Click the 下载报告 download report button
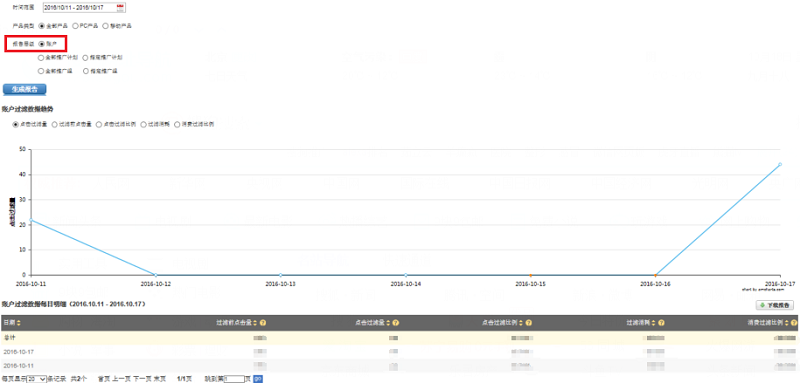Viewport: 800px width, 383px height. tap(774, 305)
